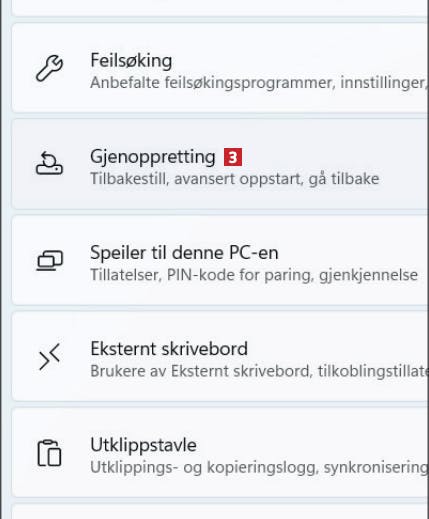Image resolution: width=429 pixels, height=519 pixels.
Task: Click 'Tillatelser, PIN-kode for paring' description
Action: [202, 275]
